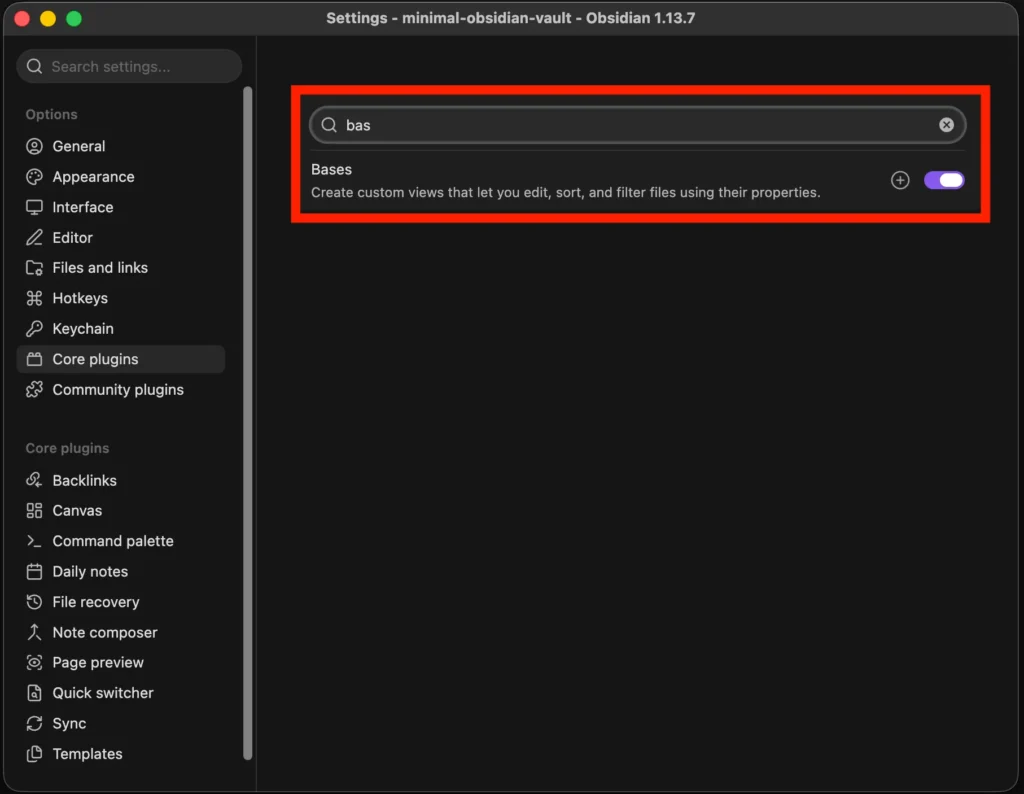Open the Hotkeys settings tab
1024x794 pixels.
coord(121,298)
